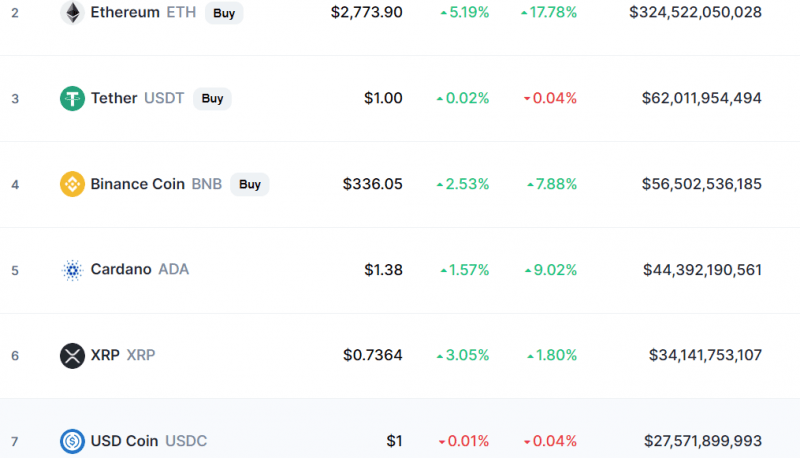The height and width of the screenshot is (458, 800).
Task: Click the green Tether coin icon
Action: pyautogui.click(x=72, y=98)
